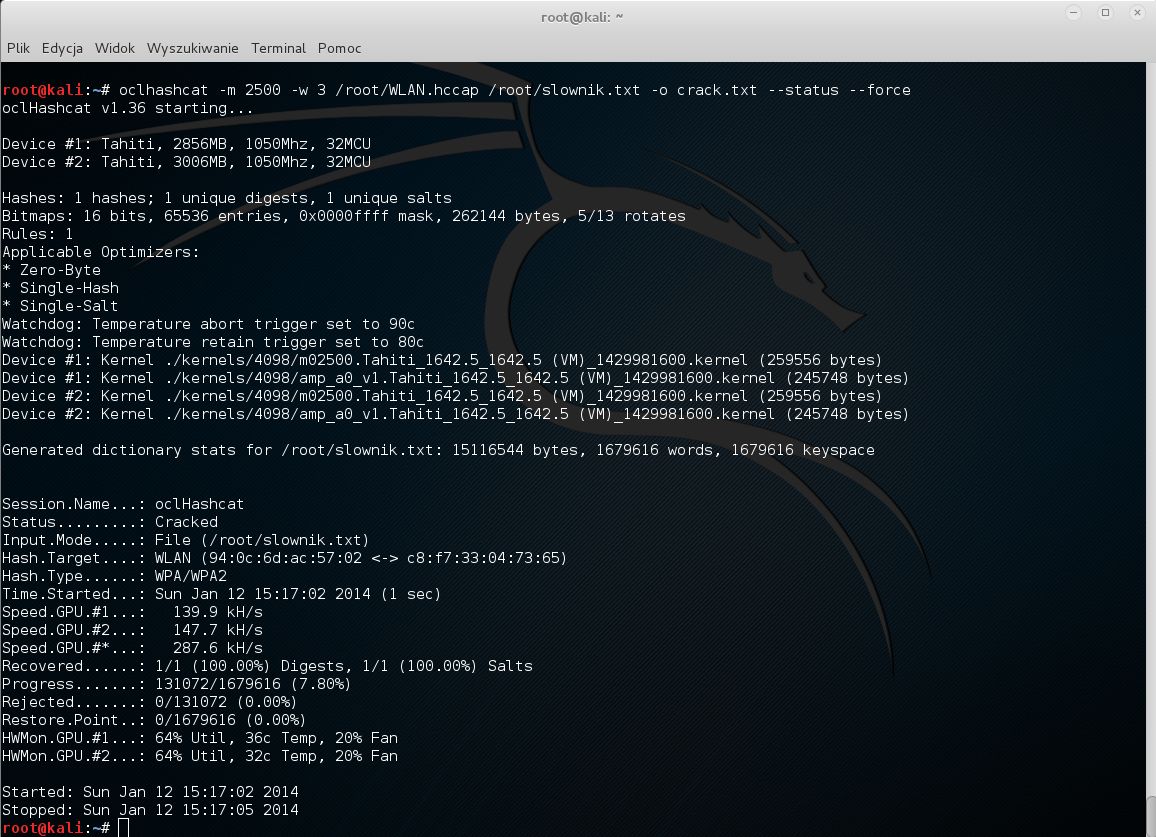Click the 'Session.Name...: oclHashcat' line
The width and height of the screenshot is (1156, 837).
(122, 504)
